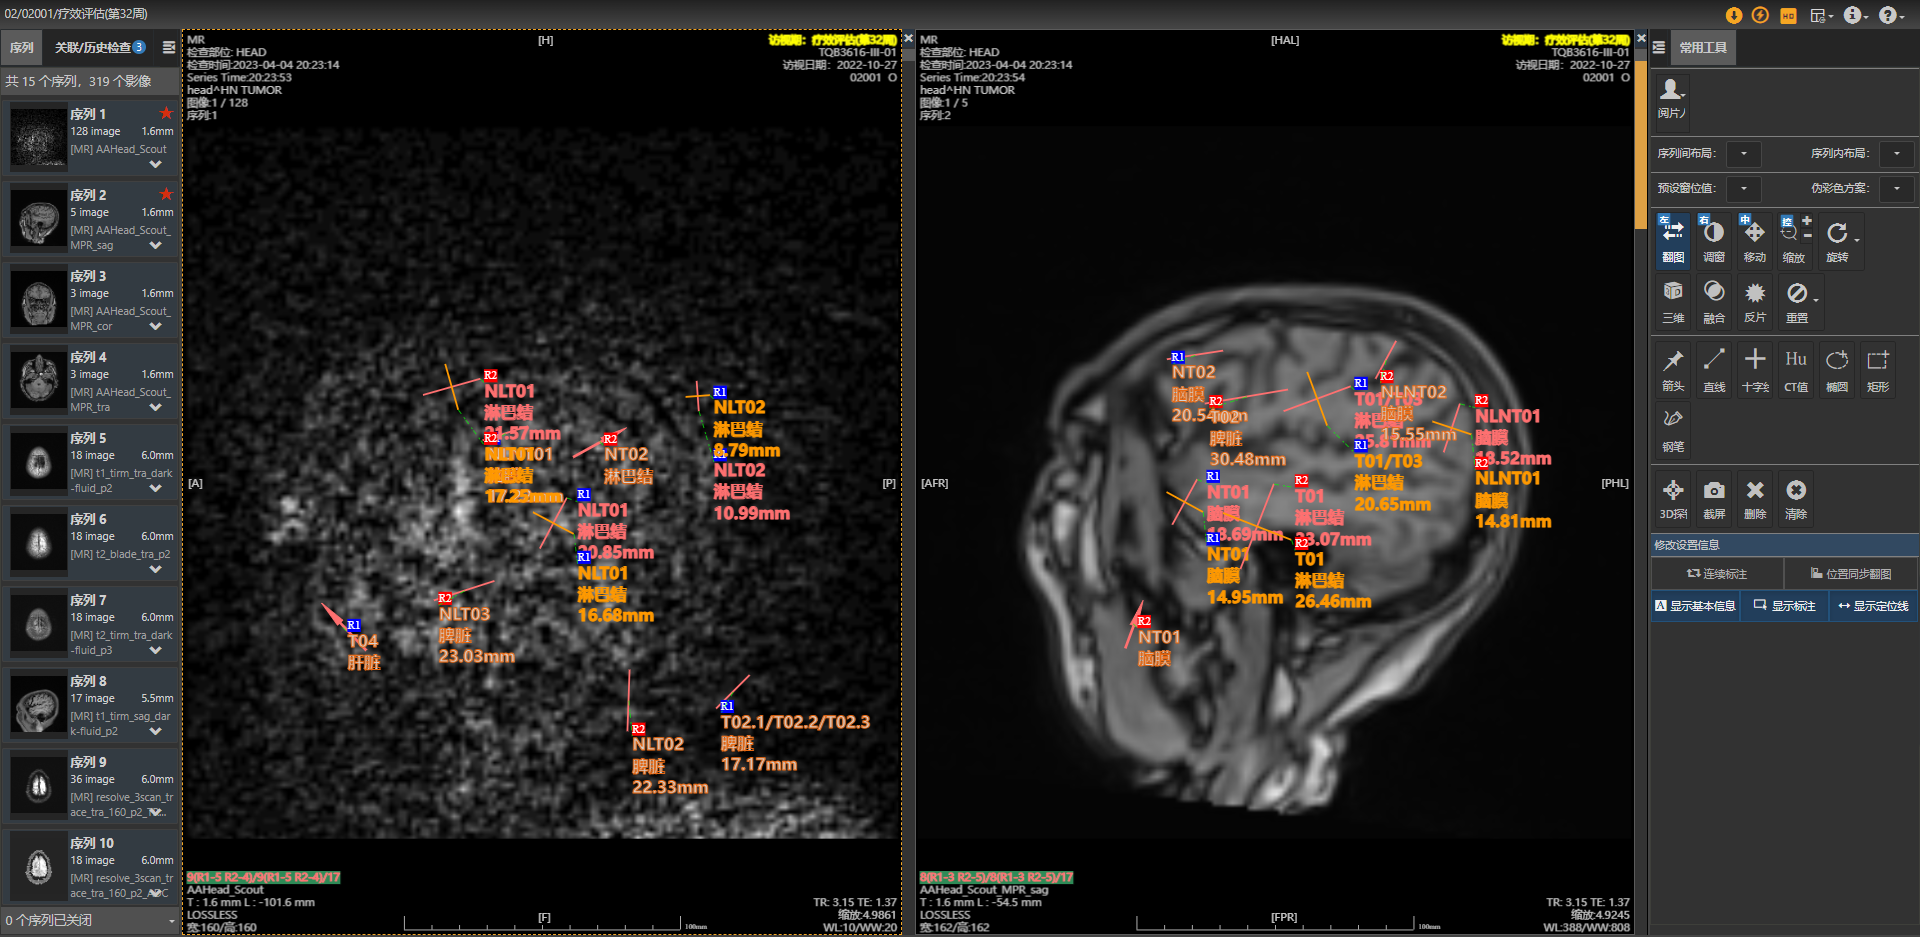Expand the 序列 5 chevron
Viewport: 1920px width, 937px height.
pyautogui.click(x=155, y=488)
